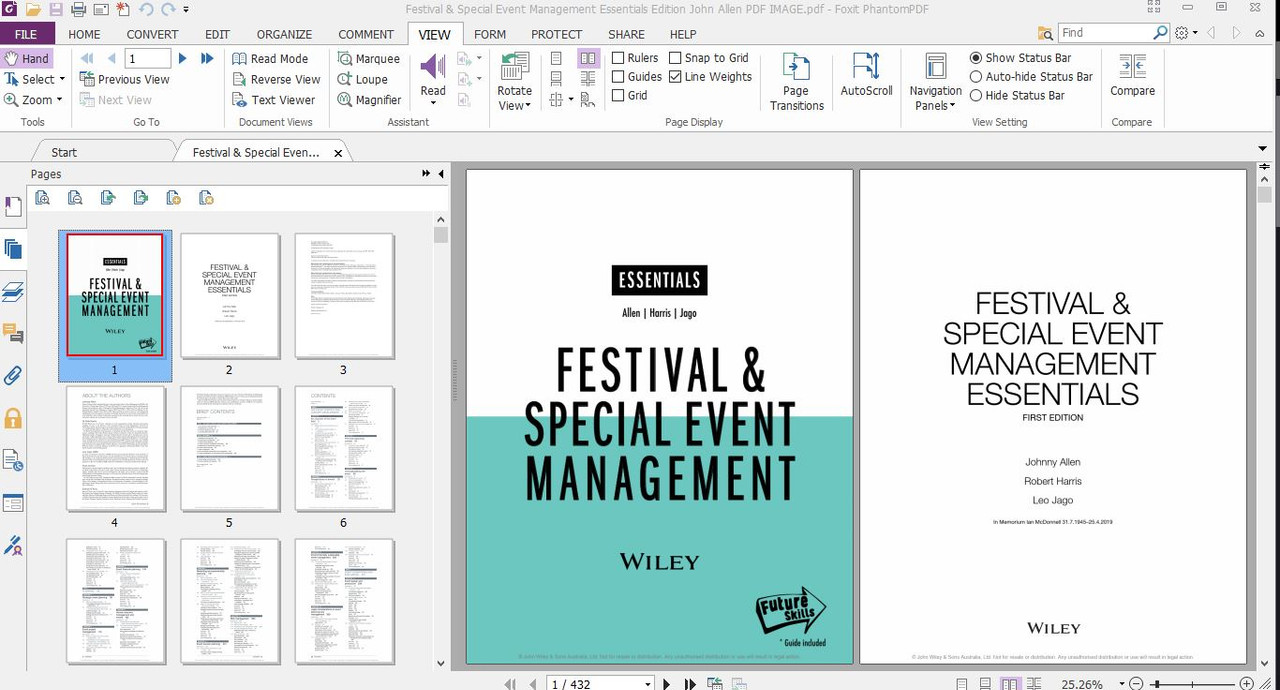Click zoom in plus in status bar

pos(1247,684)
